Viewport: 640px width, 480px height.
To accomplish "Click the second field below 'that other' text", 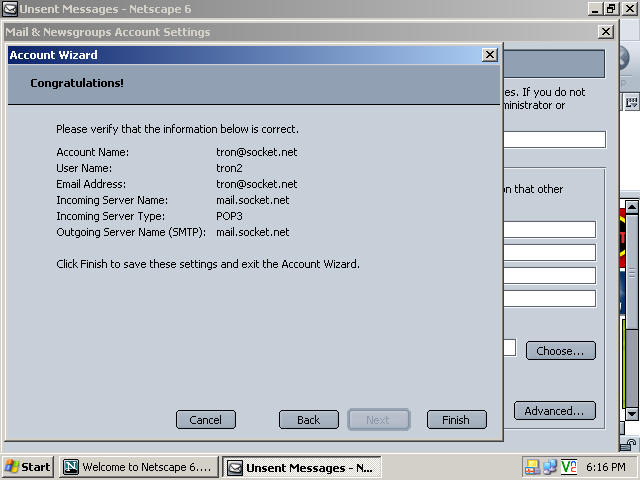I will tap(550, 253).
